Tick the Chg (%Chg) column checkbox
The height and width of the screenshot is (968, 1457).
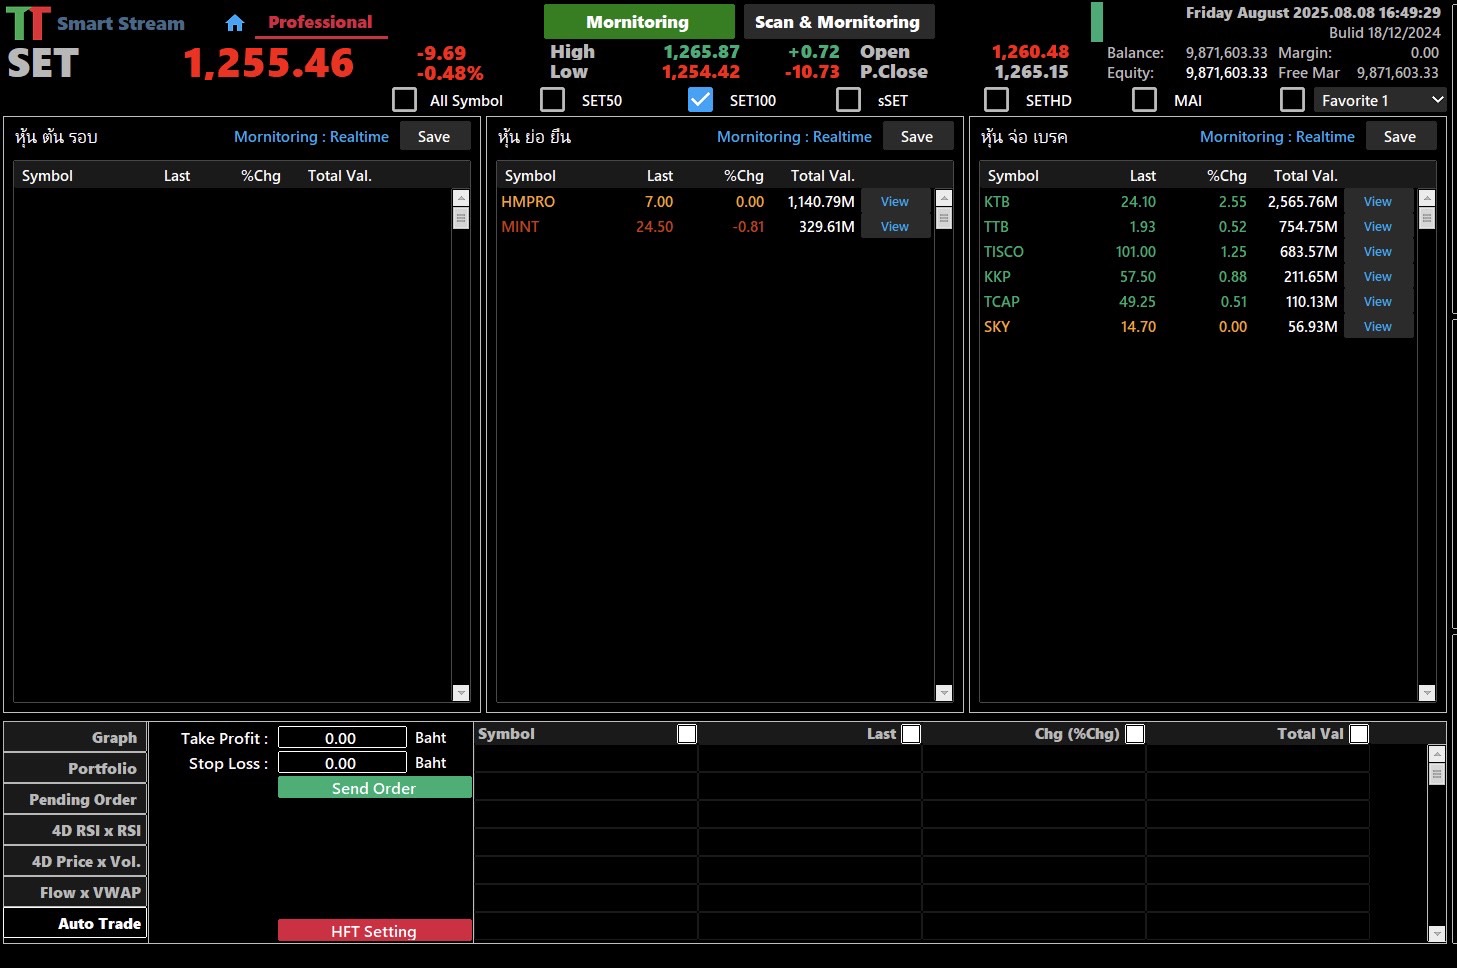(x=1135, y=734)
